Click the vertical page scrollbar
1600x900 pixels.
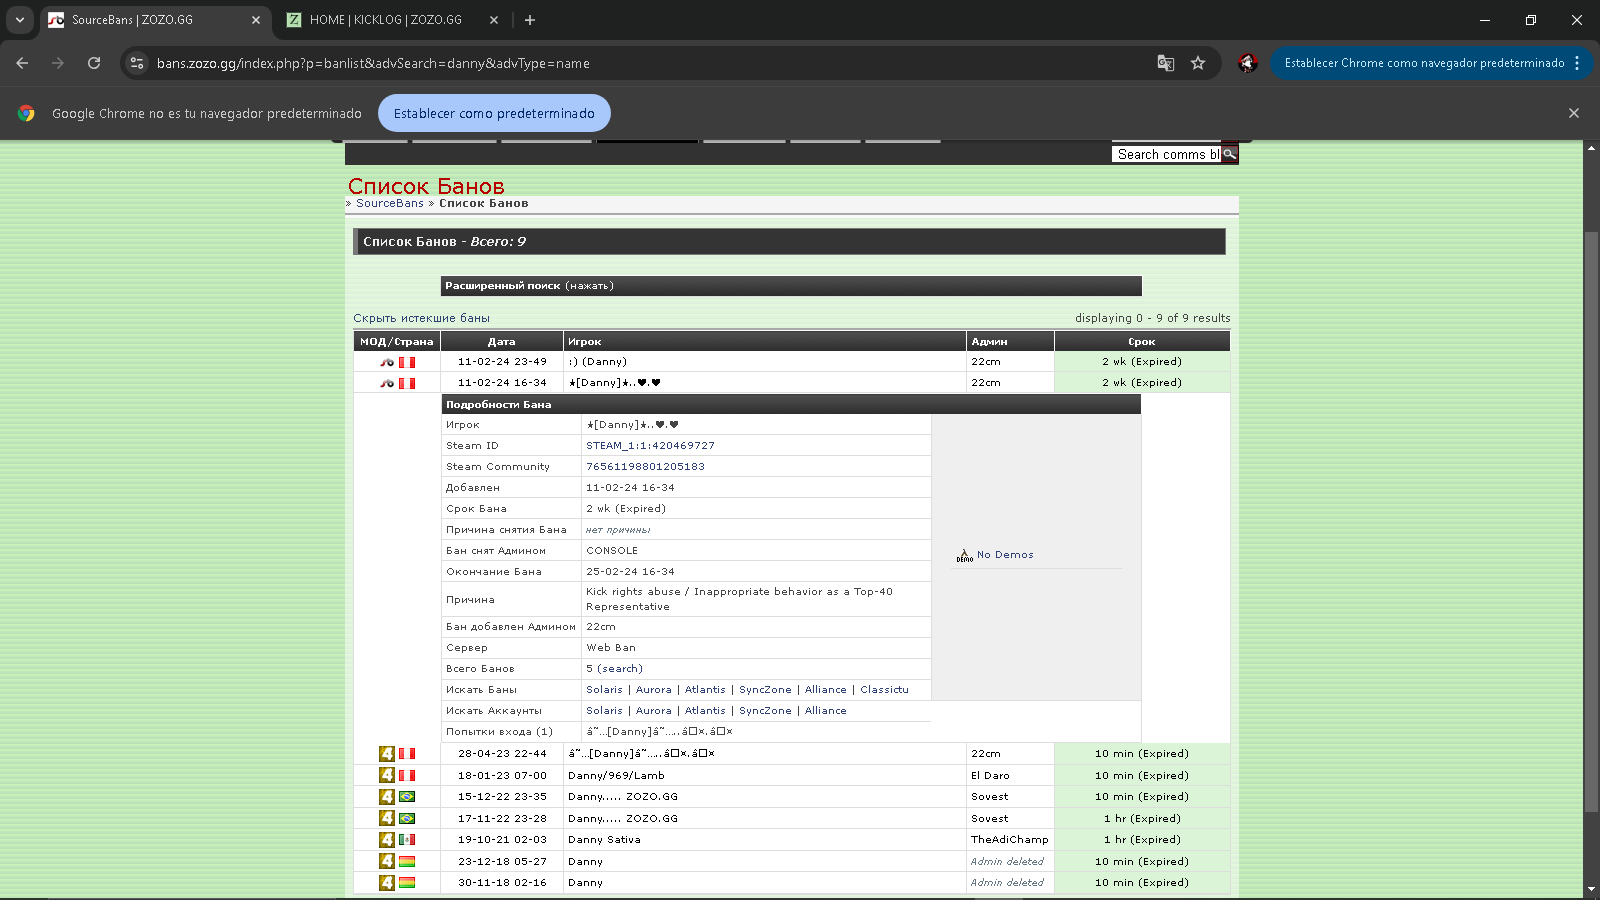(x=1591, y=500)
